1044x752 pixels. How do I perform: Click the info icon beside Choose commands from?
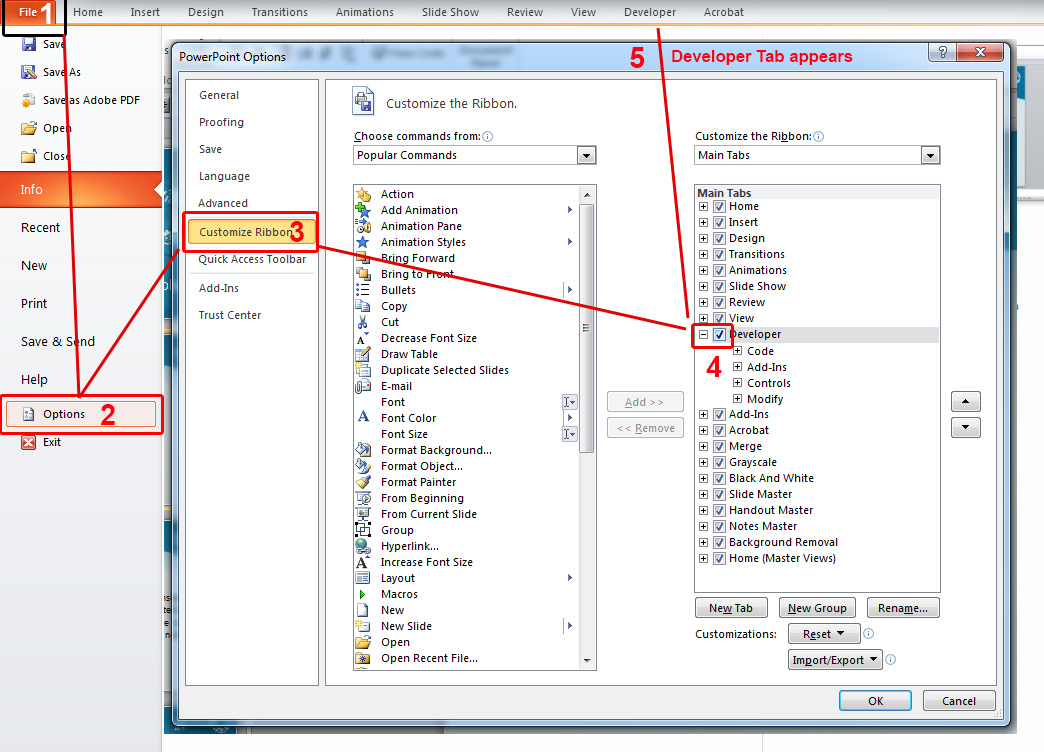tap(487, 137)
